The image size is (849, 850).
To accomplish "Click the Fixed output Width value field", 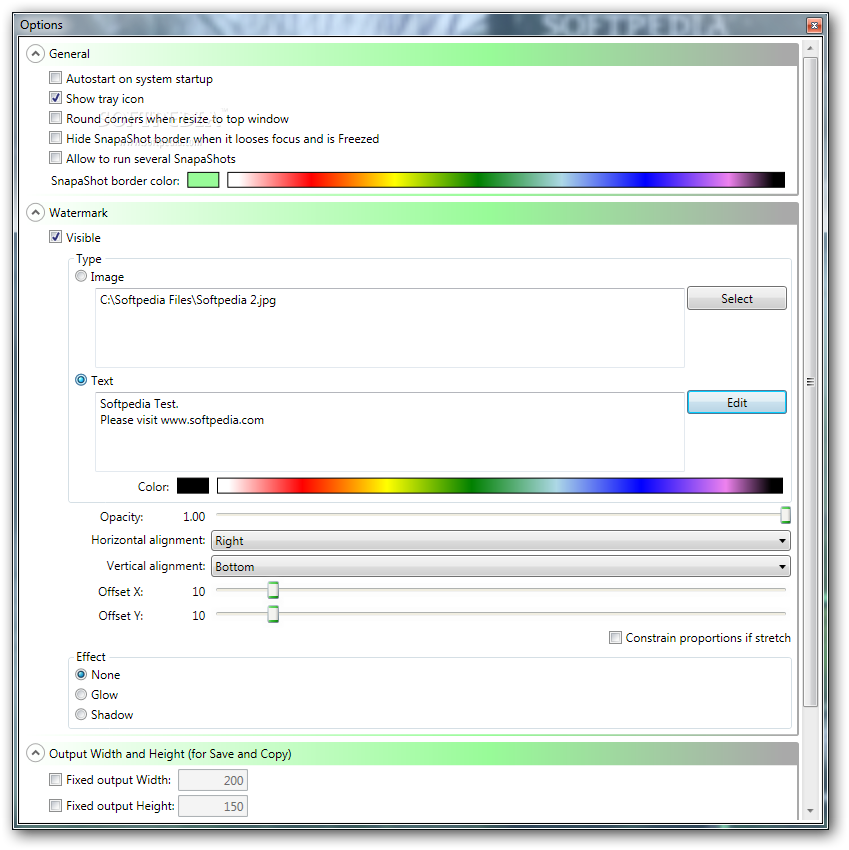I will pyautogui.click(x=213, y=781).
